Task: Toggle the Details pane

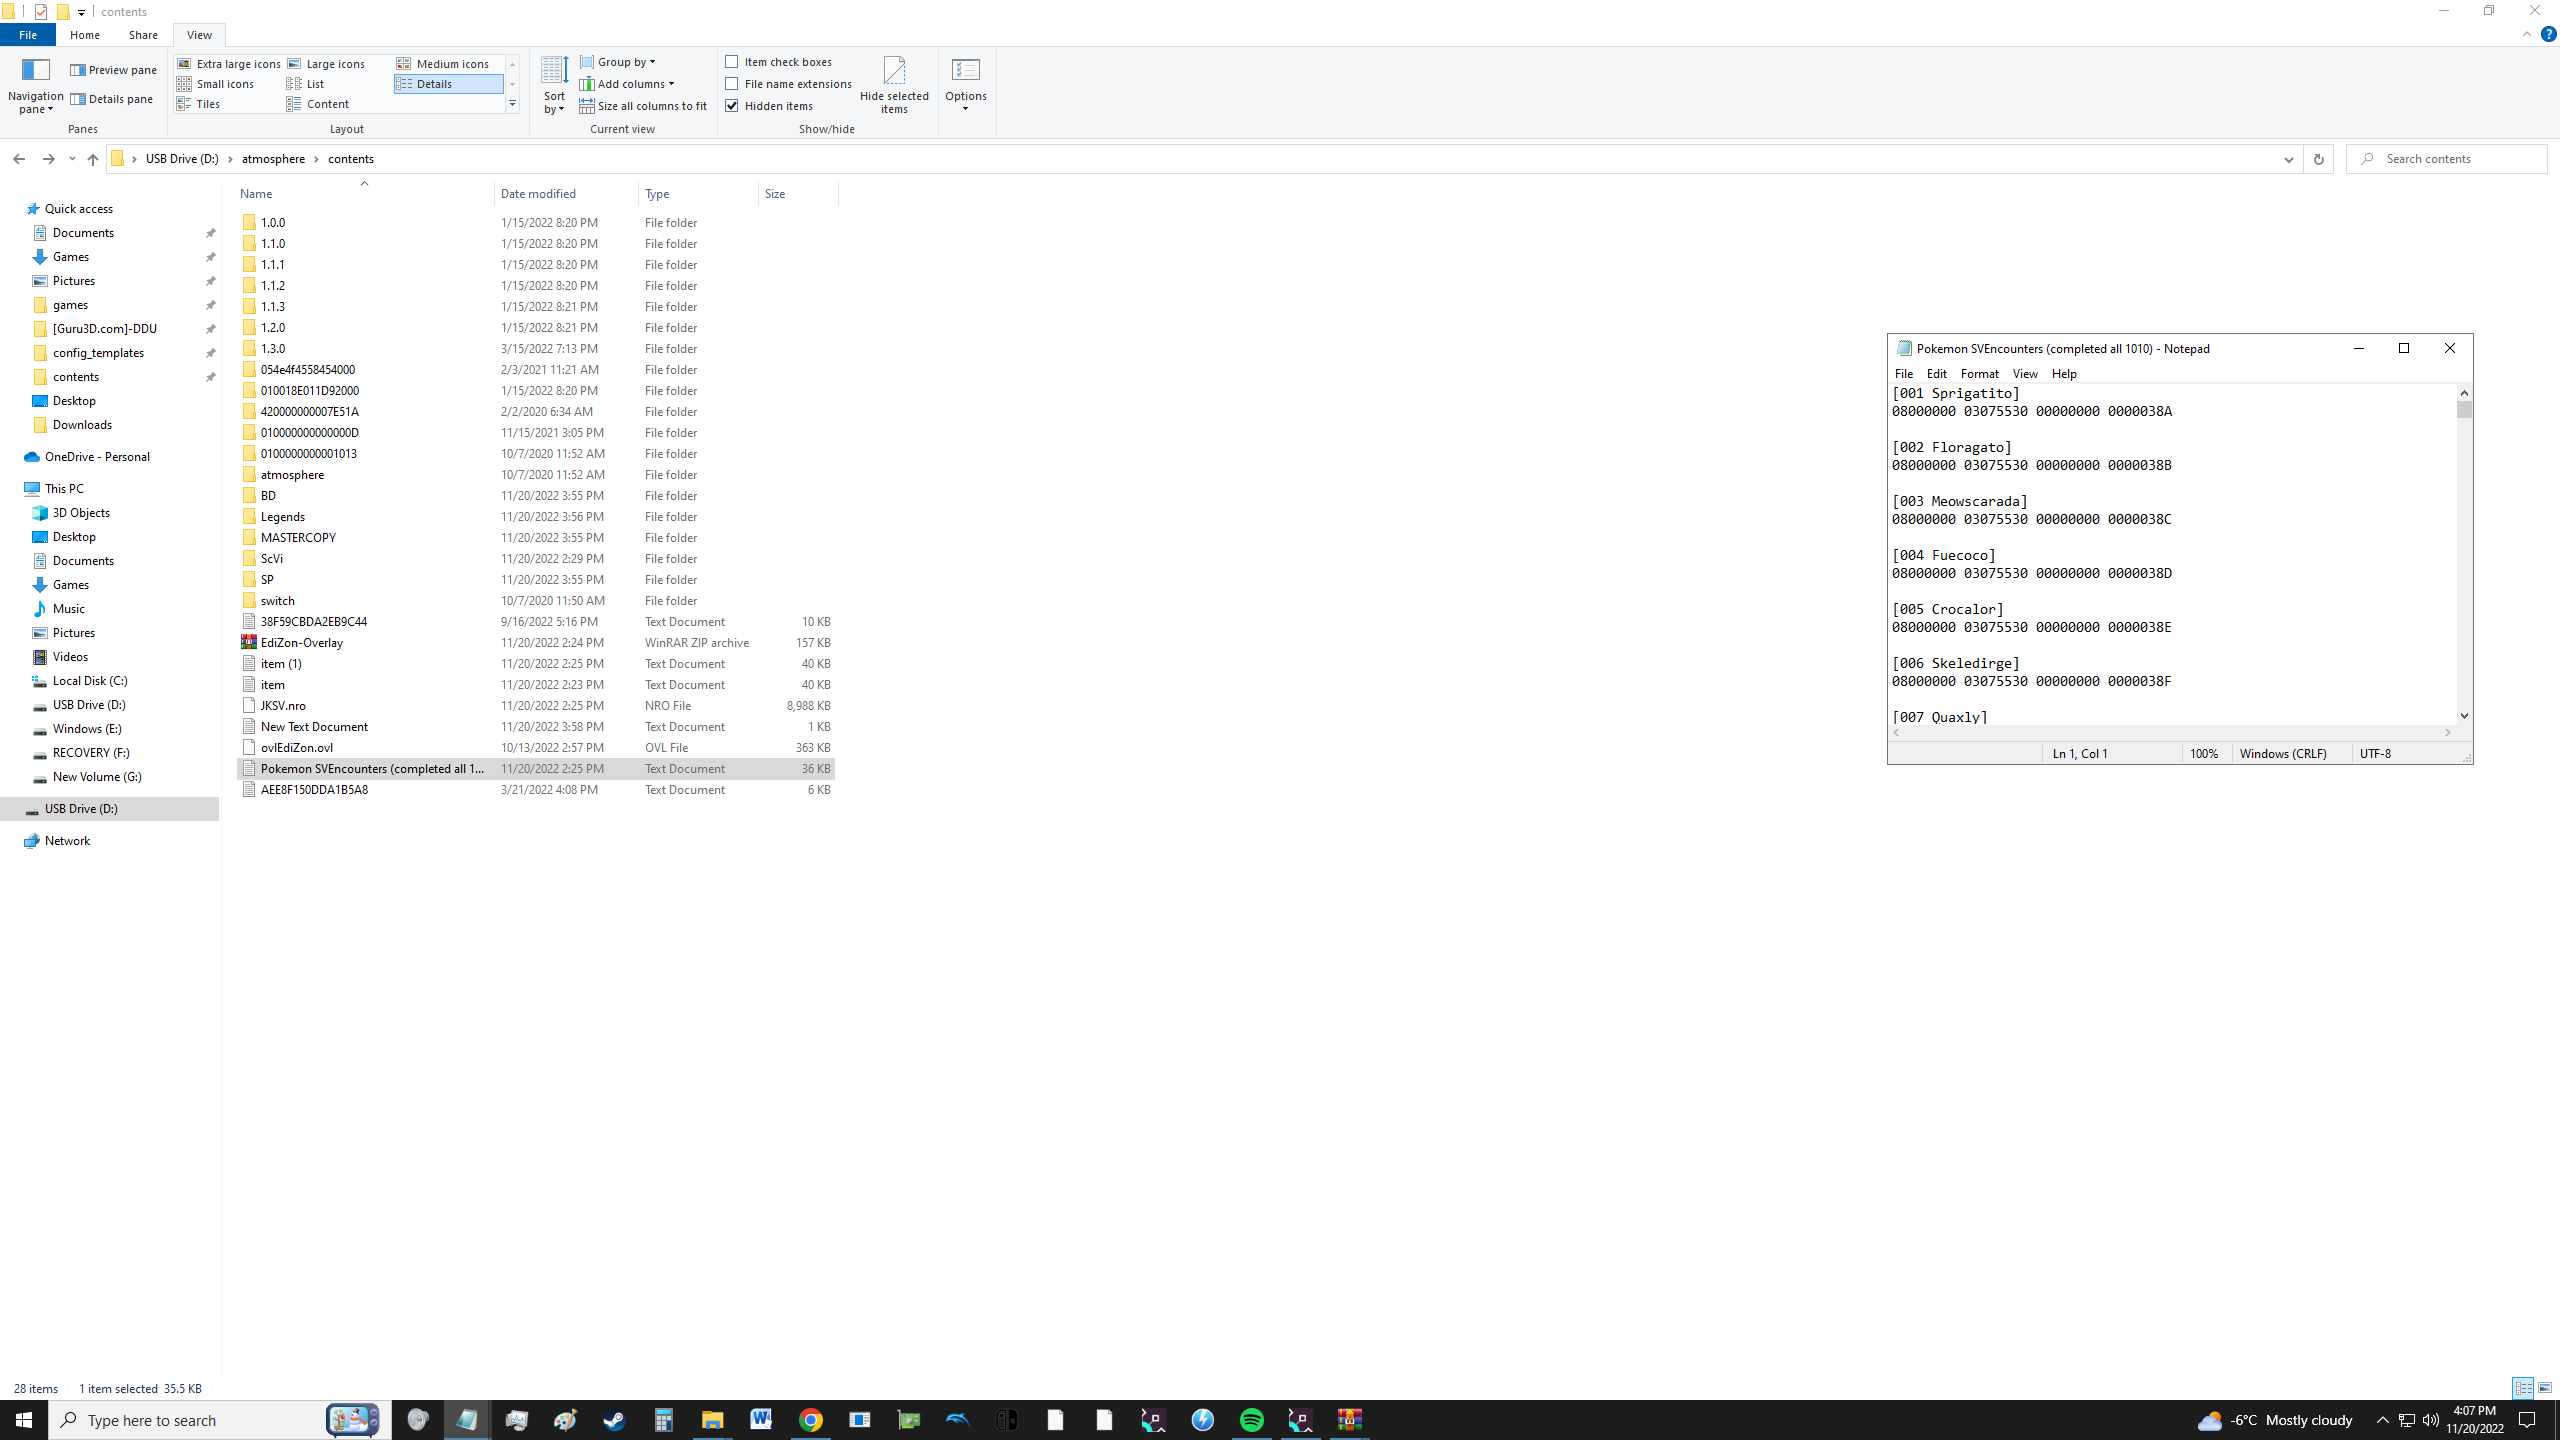Action: [111, 99]
